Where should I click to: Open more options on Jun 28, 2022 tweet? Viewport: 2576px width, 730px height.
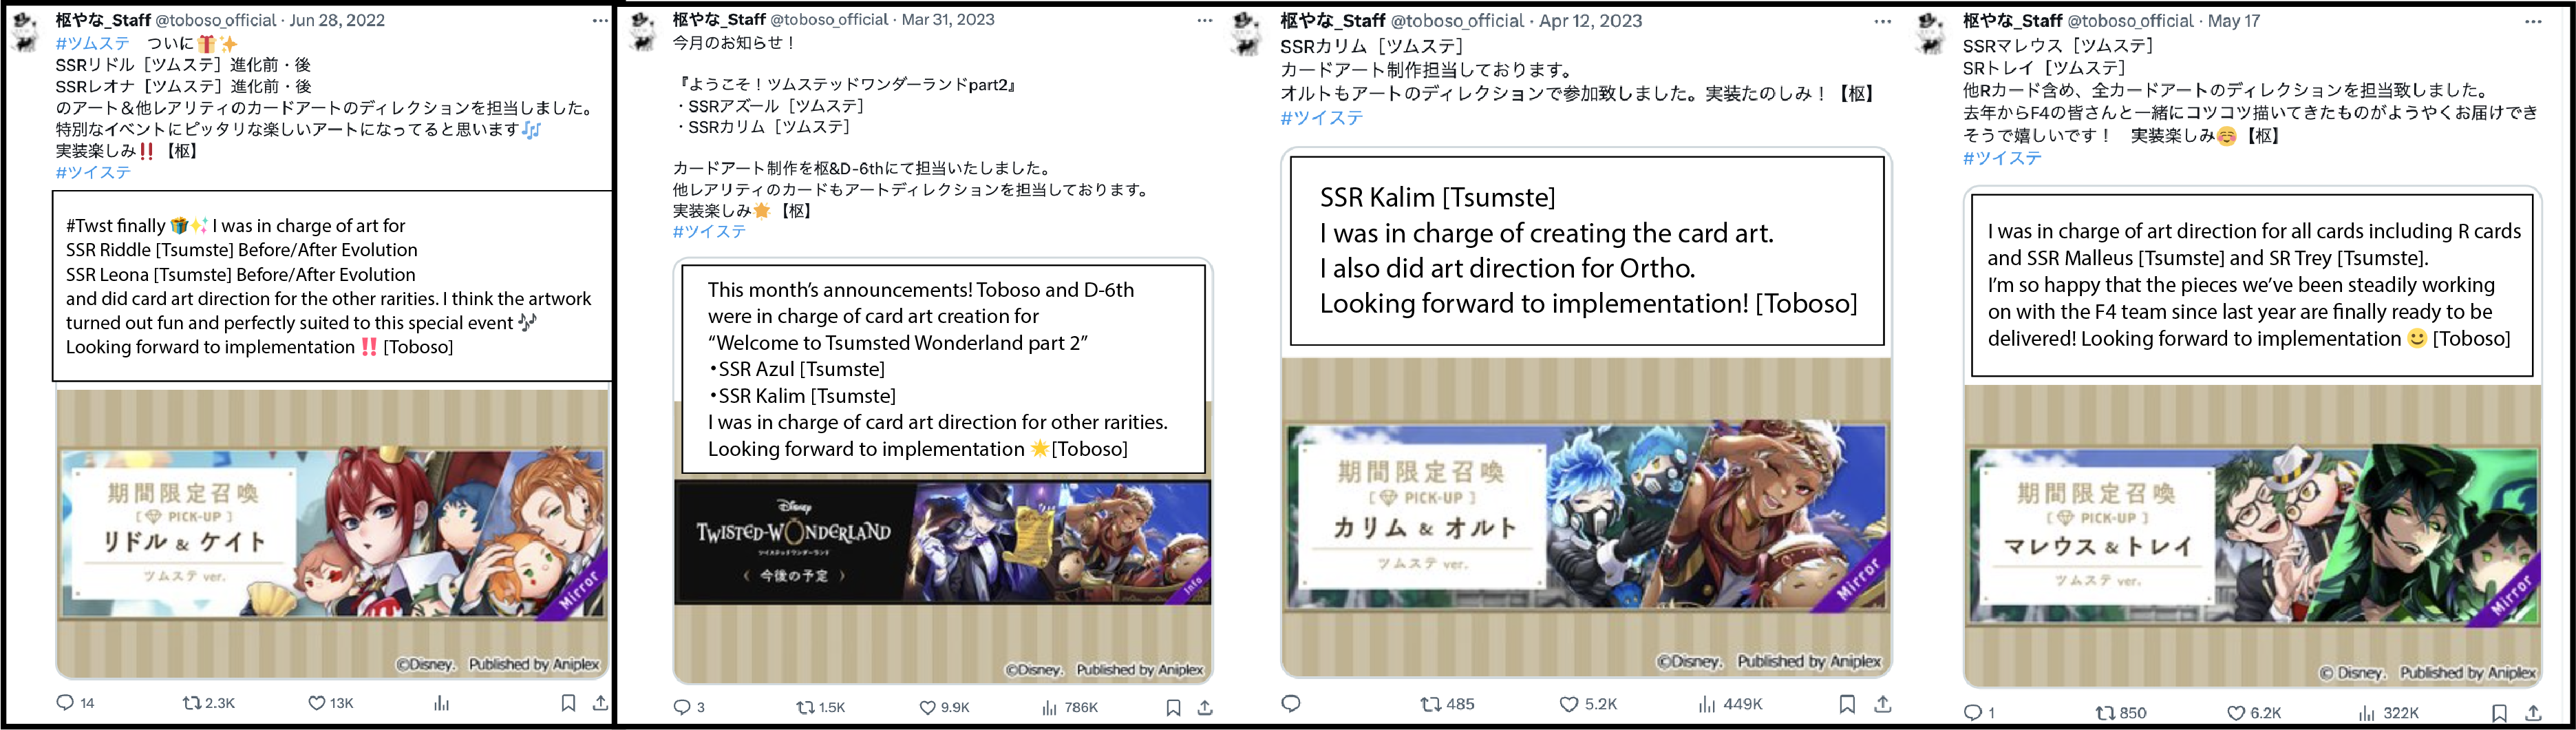(599, 20)
